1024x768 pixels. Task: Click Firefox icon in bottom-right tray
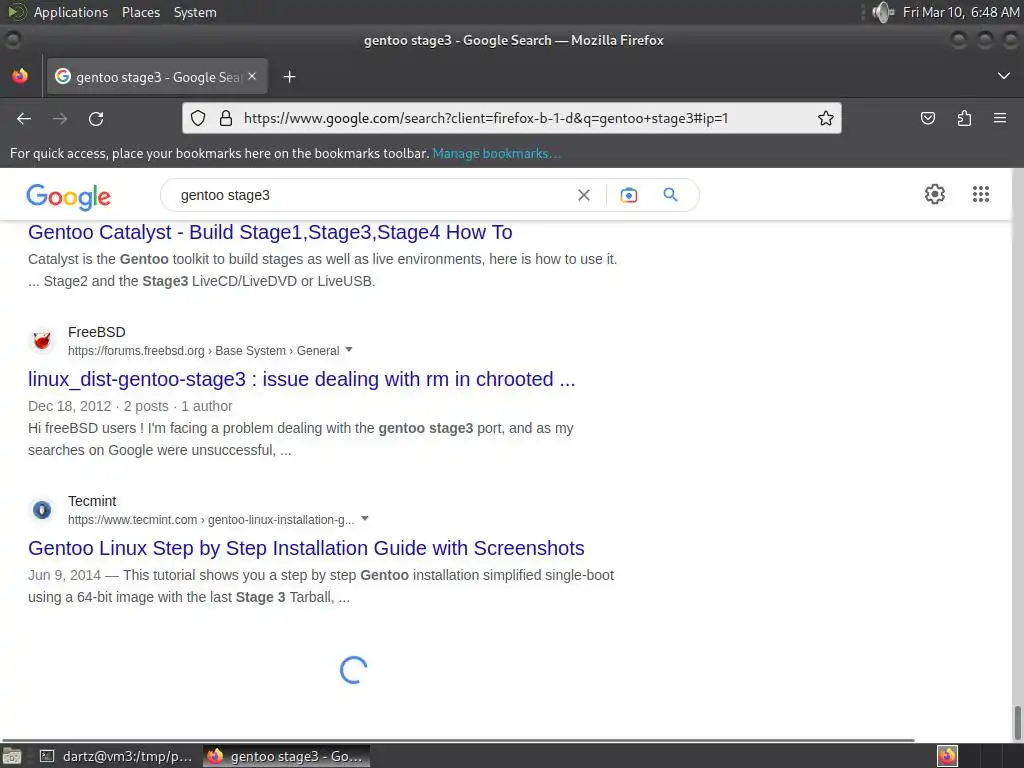click(947, 756)
